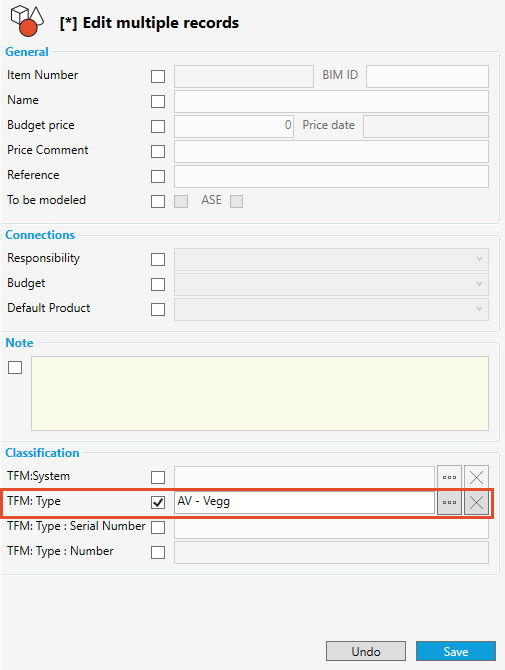Expand the Responsibility dropdown
The height and width of the screenshot is (670, 505).
pos(331,259)
